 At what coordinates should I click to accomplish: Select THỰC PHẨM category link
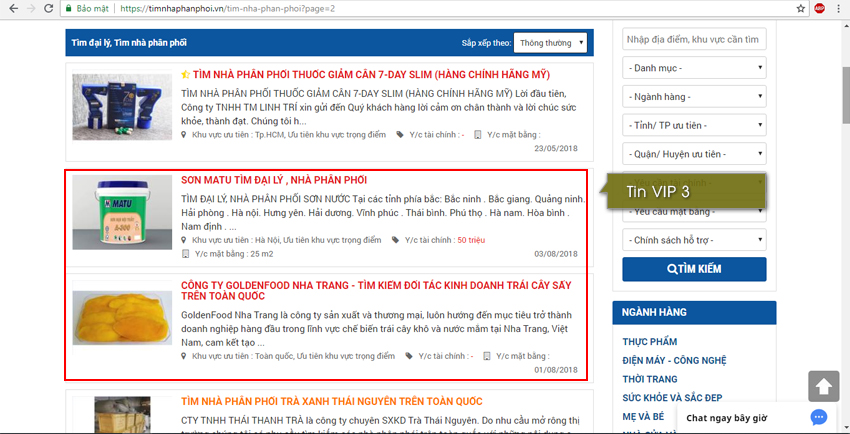click(650, 341)
